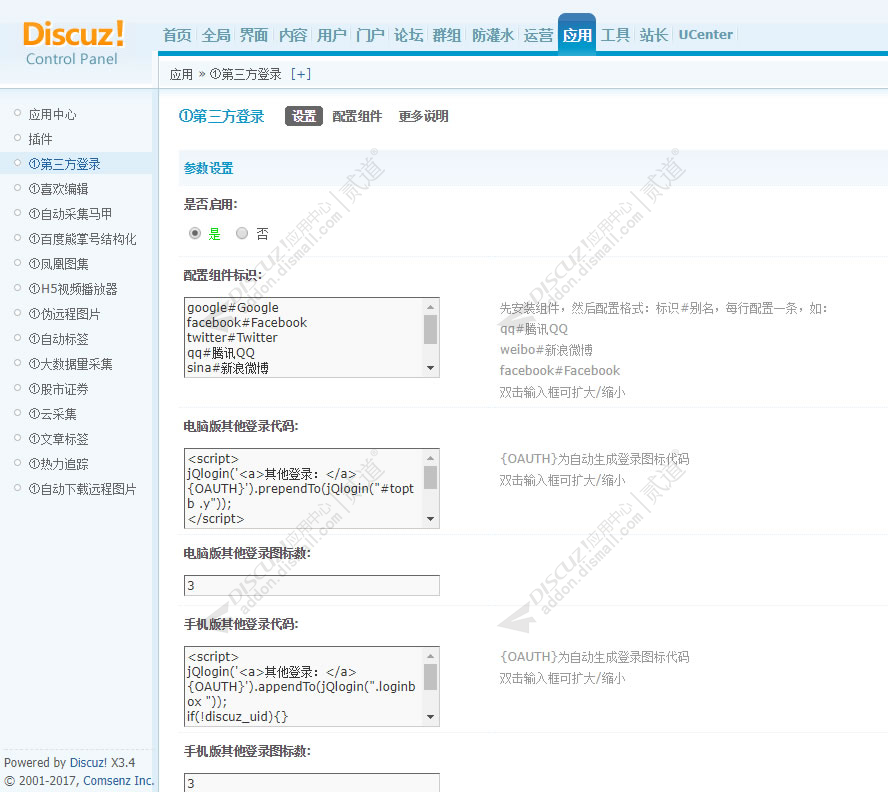Open the 群组 top navigation tab

pos(447,35)
